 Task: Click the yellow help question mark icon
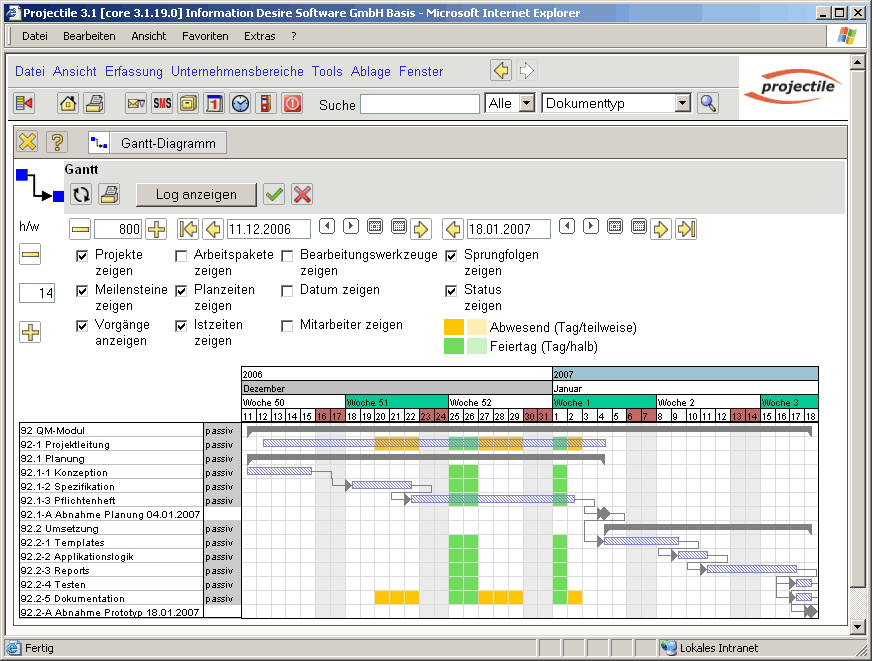coord(57,143)
